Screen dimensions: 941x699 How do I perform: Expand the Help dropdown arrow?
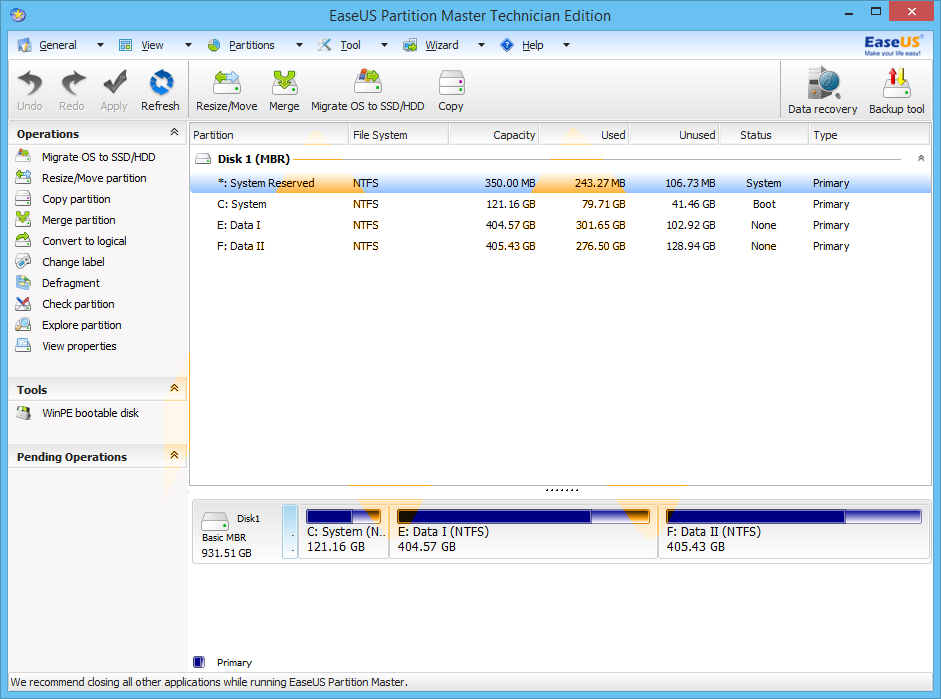click(566, 45)
